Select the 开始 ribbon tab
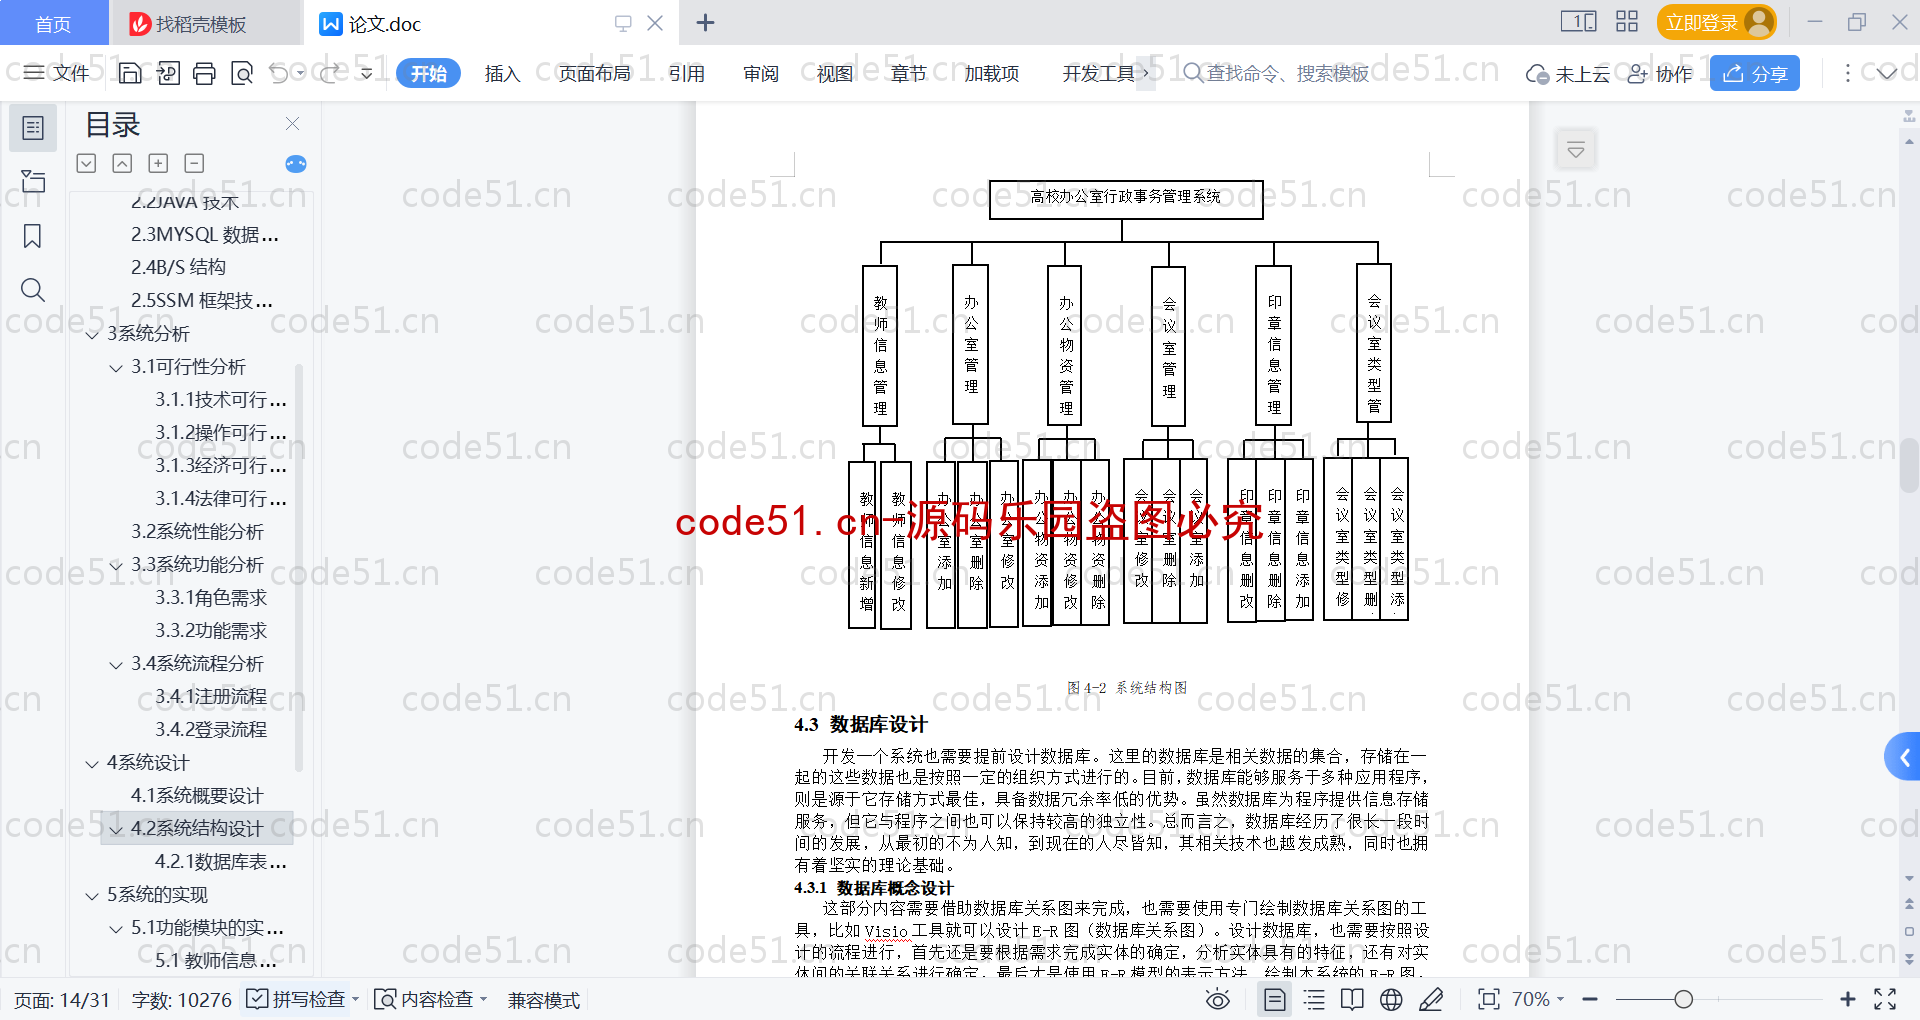 (x=428, y=73)
